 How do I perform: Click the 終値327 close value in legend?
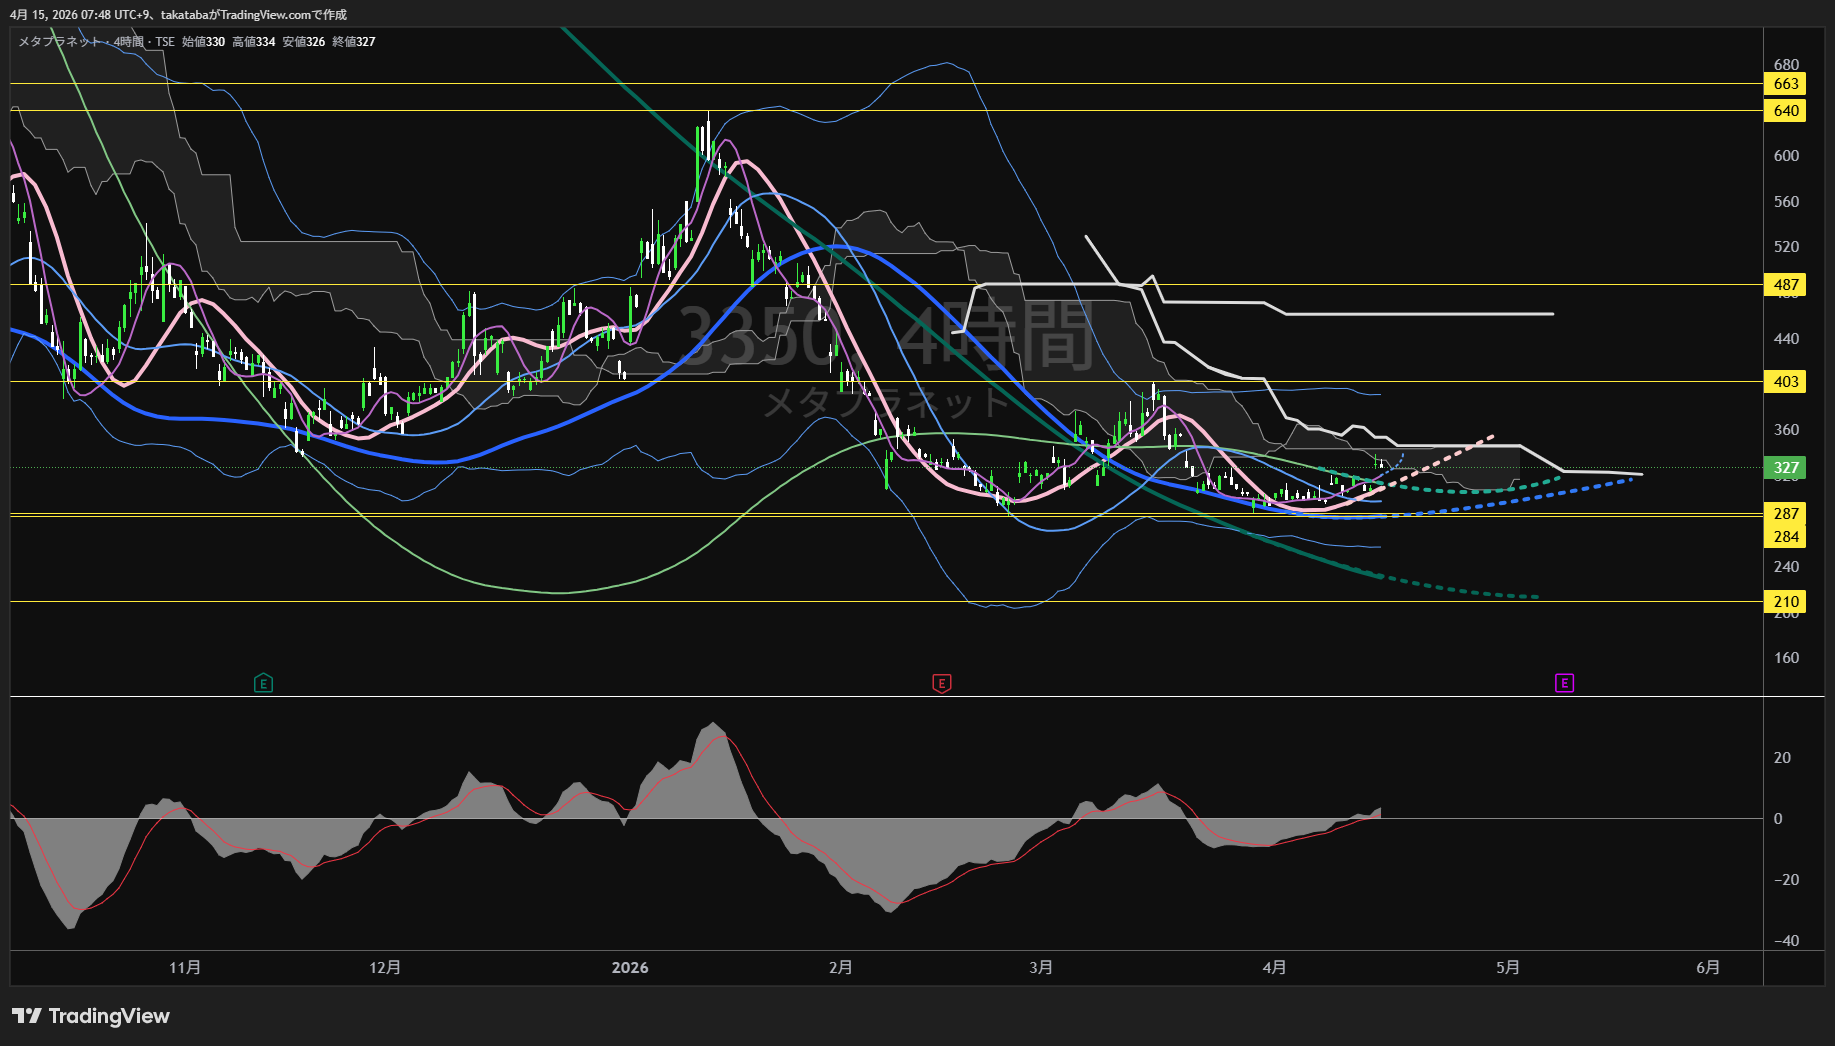click(354, 42)
